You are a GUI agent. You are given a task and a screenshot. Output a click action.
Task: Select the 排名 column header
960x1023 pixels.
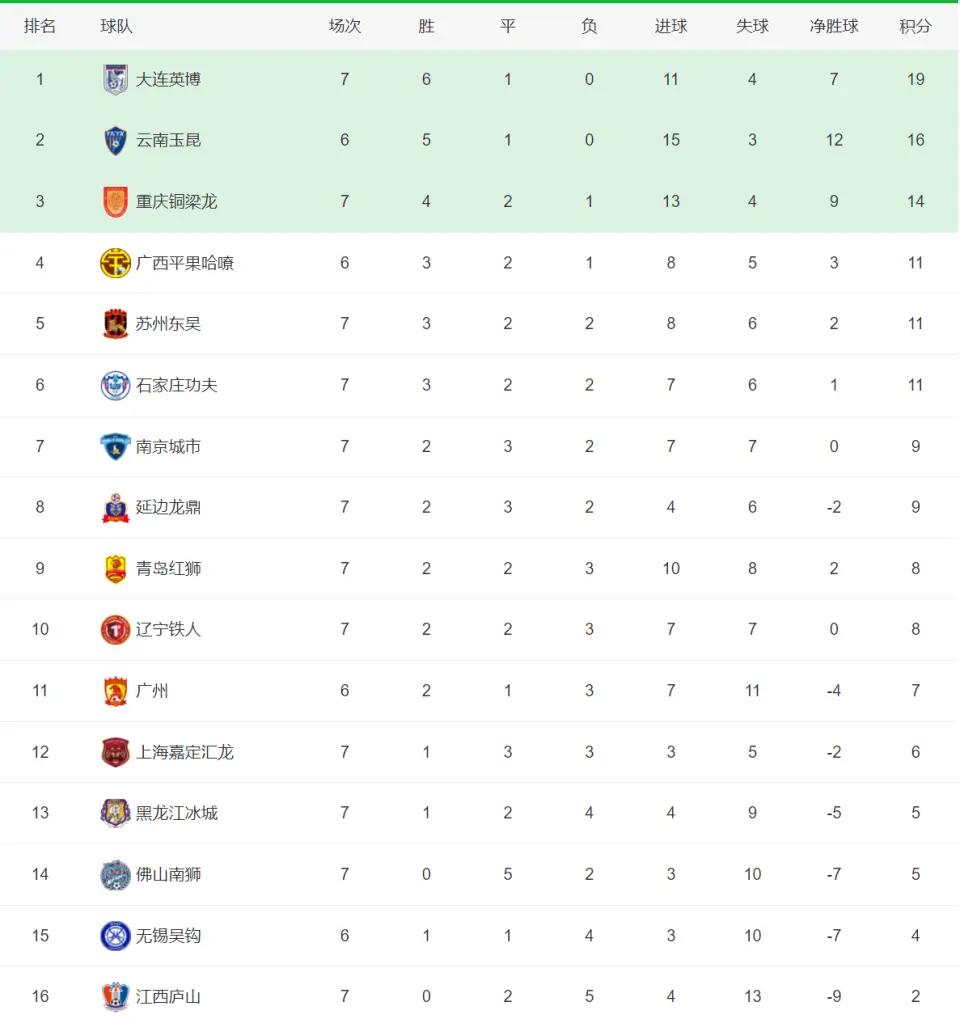pos(40,26)
